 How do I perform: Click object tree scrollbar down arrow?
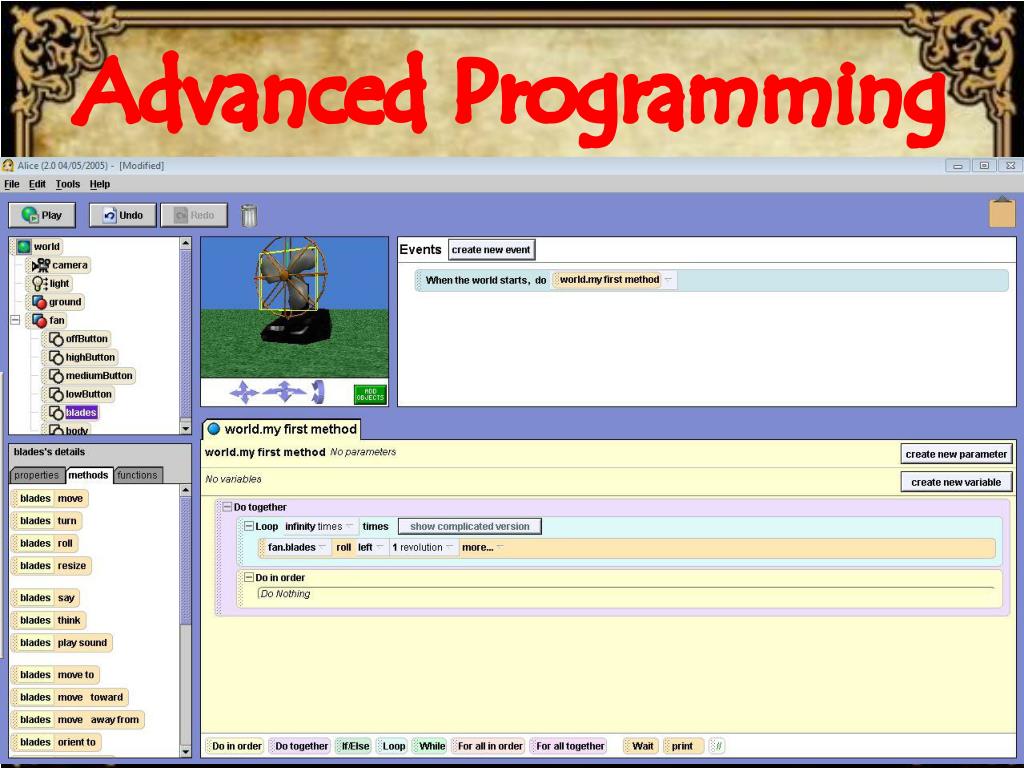[x=185, y=428]
